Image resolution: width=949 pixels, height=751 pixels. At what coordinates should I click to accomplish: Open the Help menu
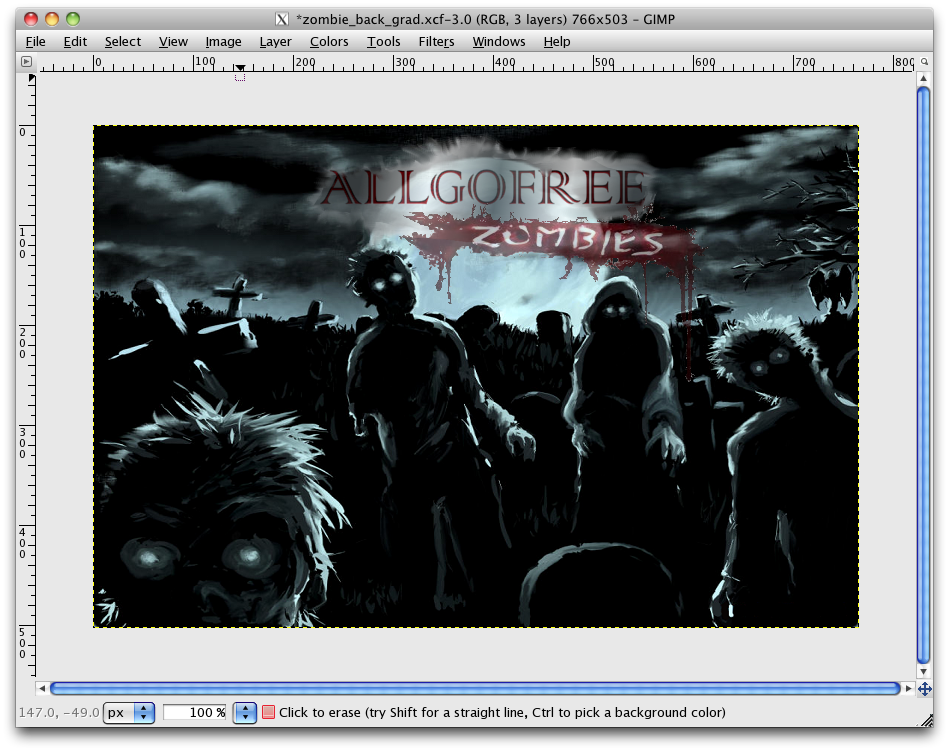pos(557,42)
